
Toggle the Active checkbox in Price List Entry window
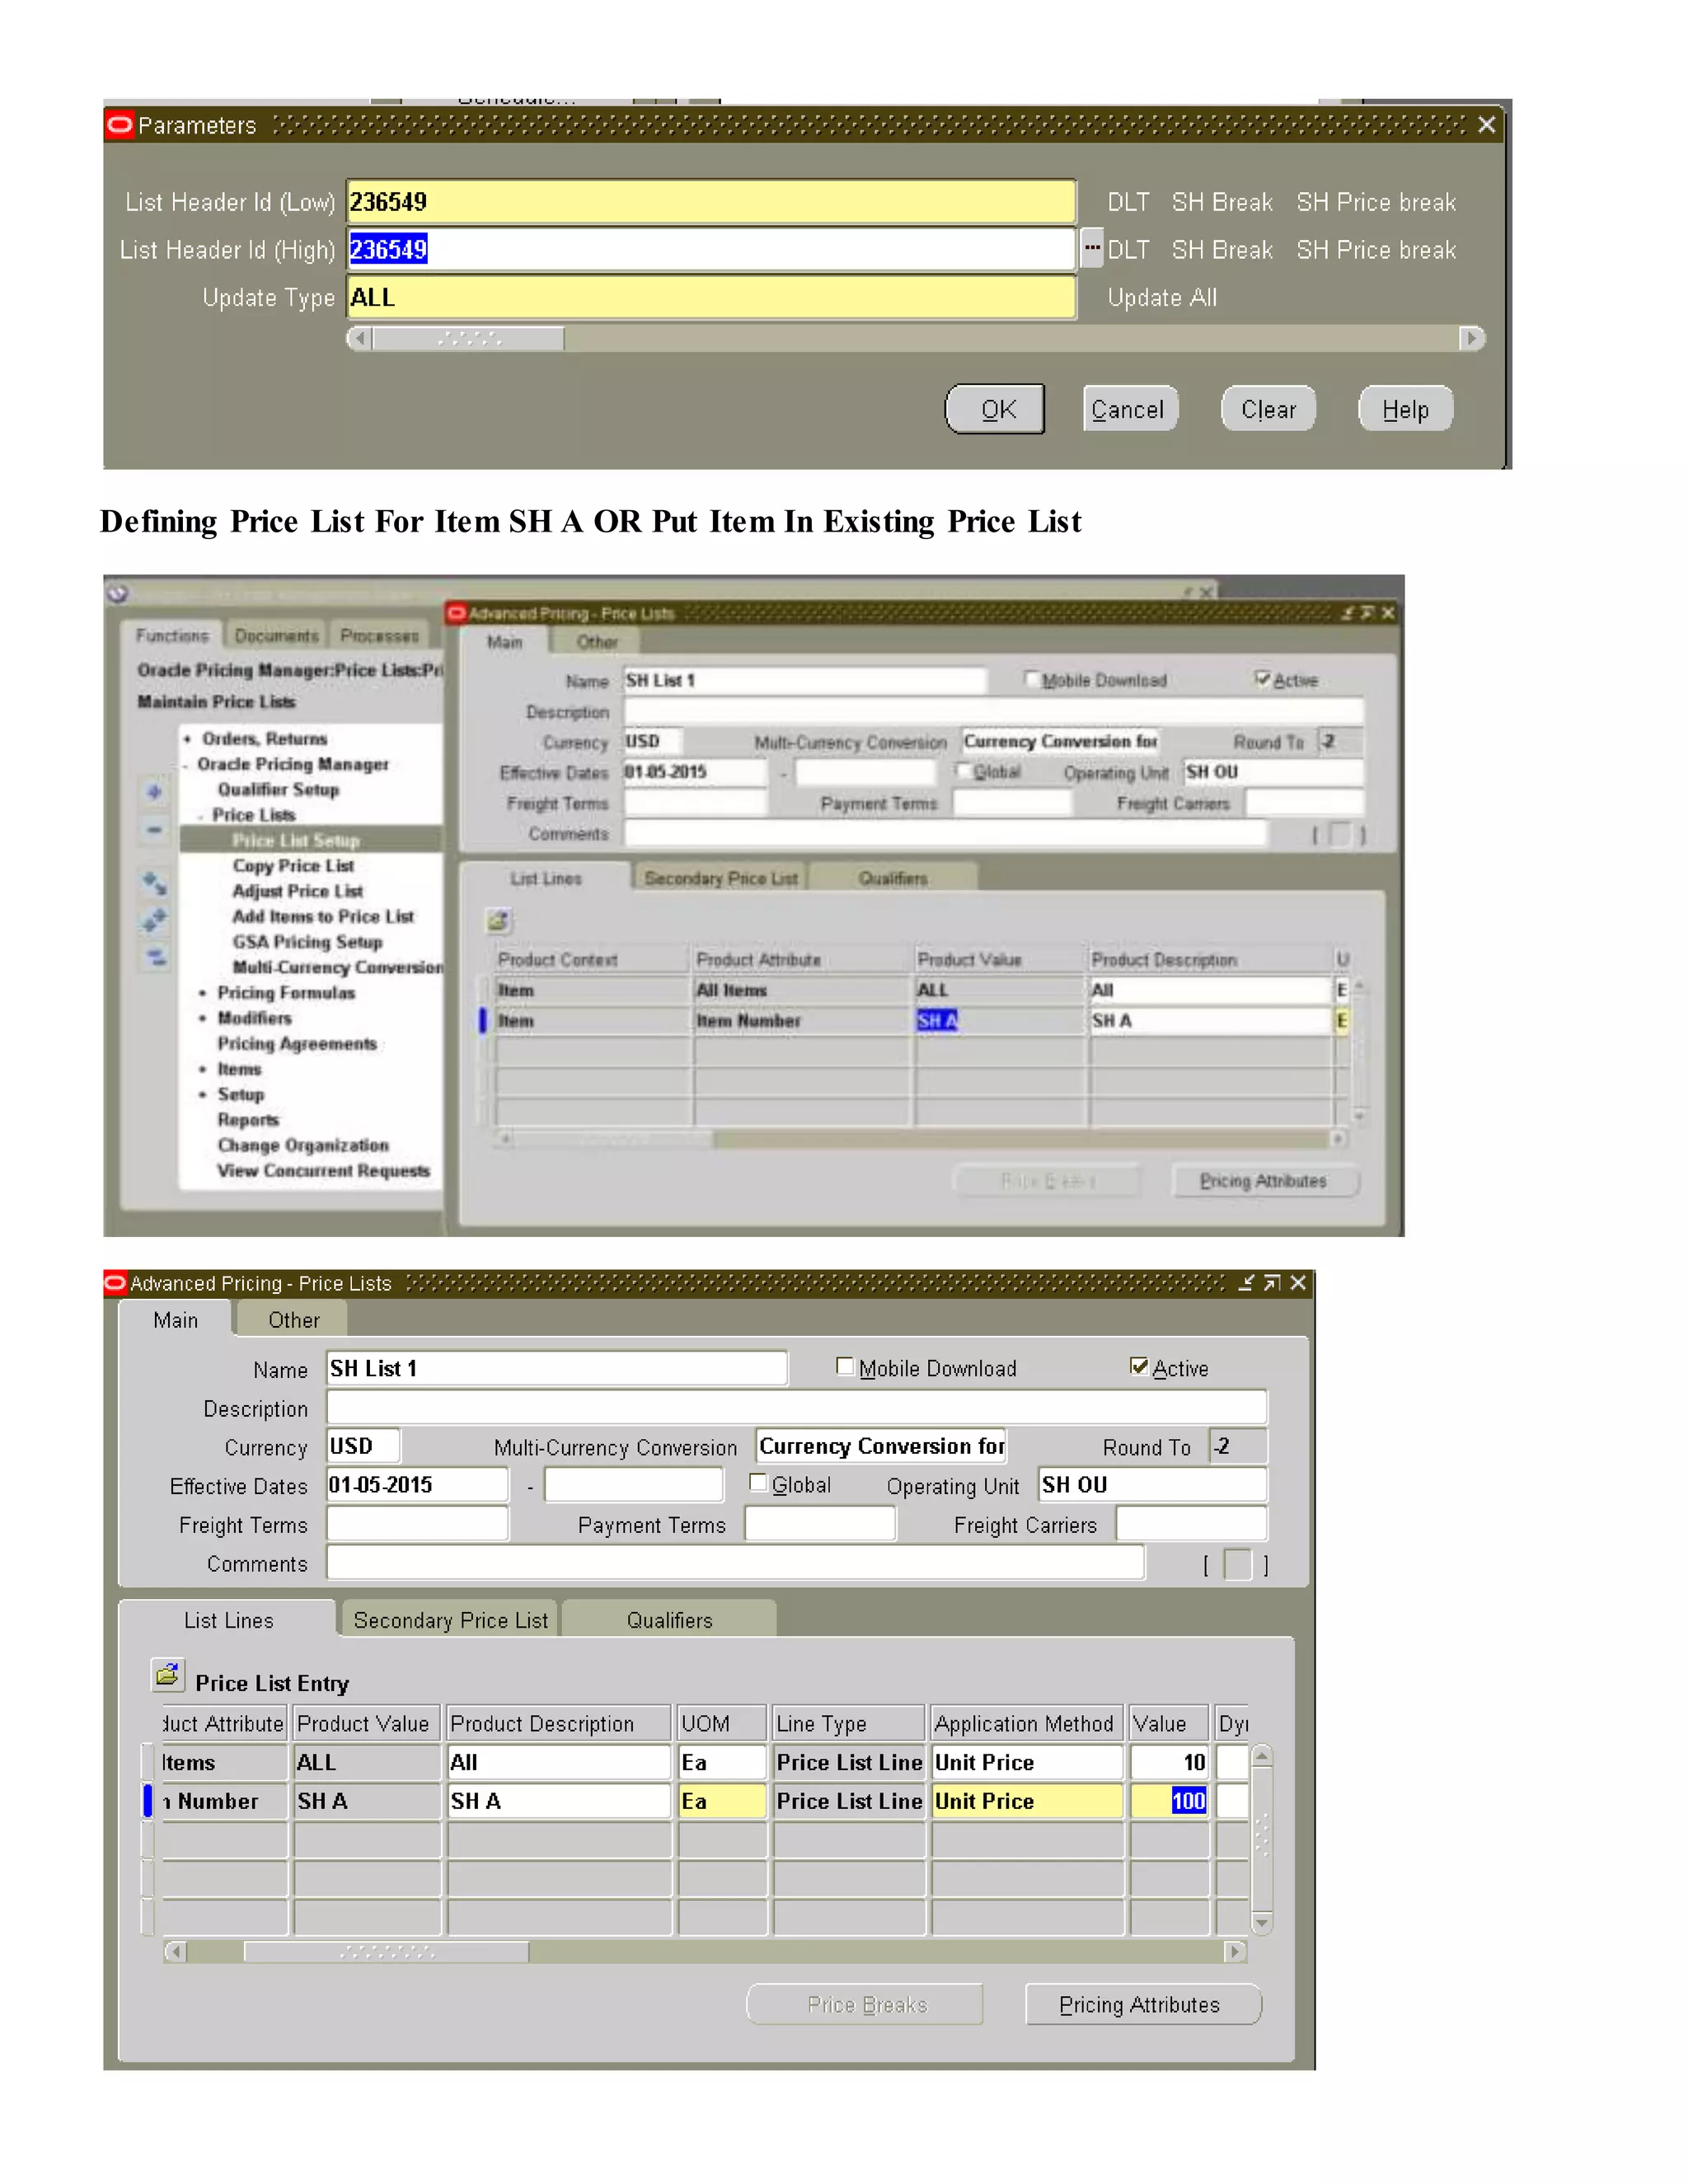(x=1139, y=1367)
